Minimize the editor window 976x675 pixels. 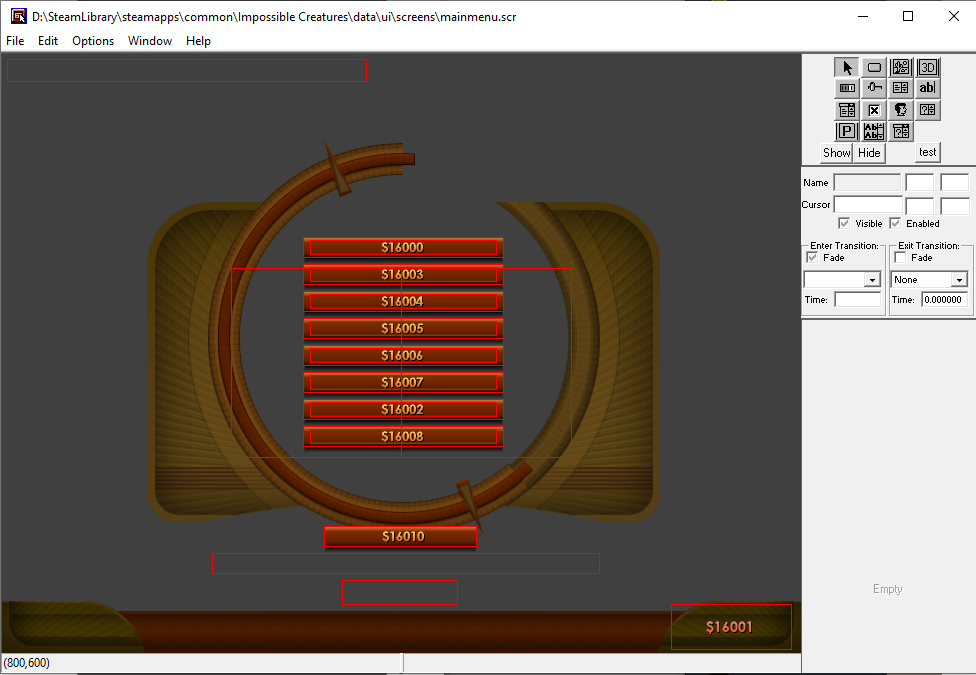[x=863, y=16]
